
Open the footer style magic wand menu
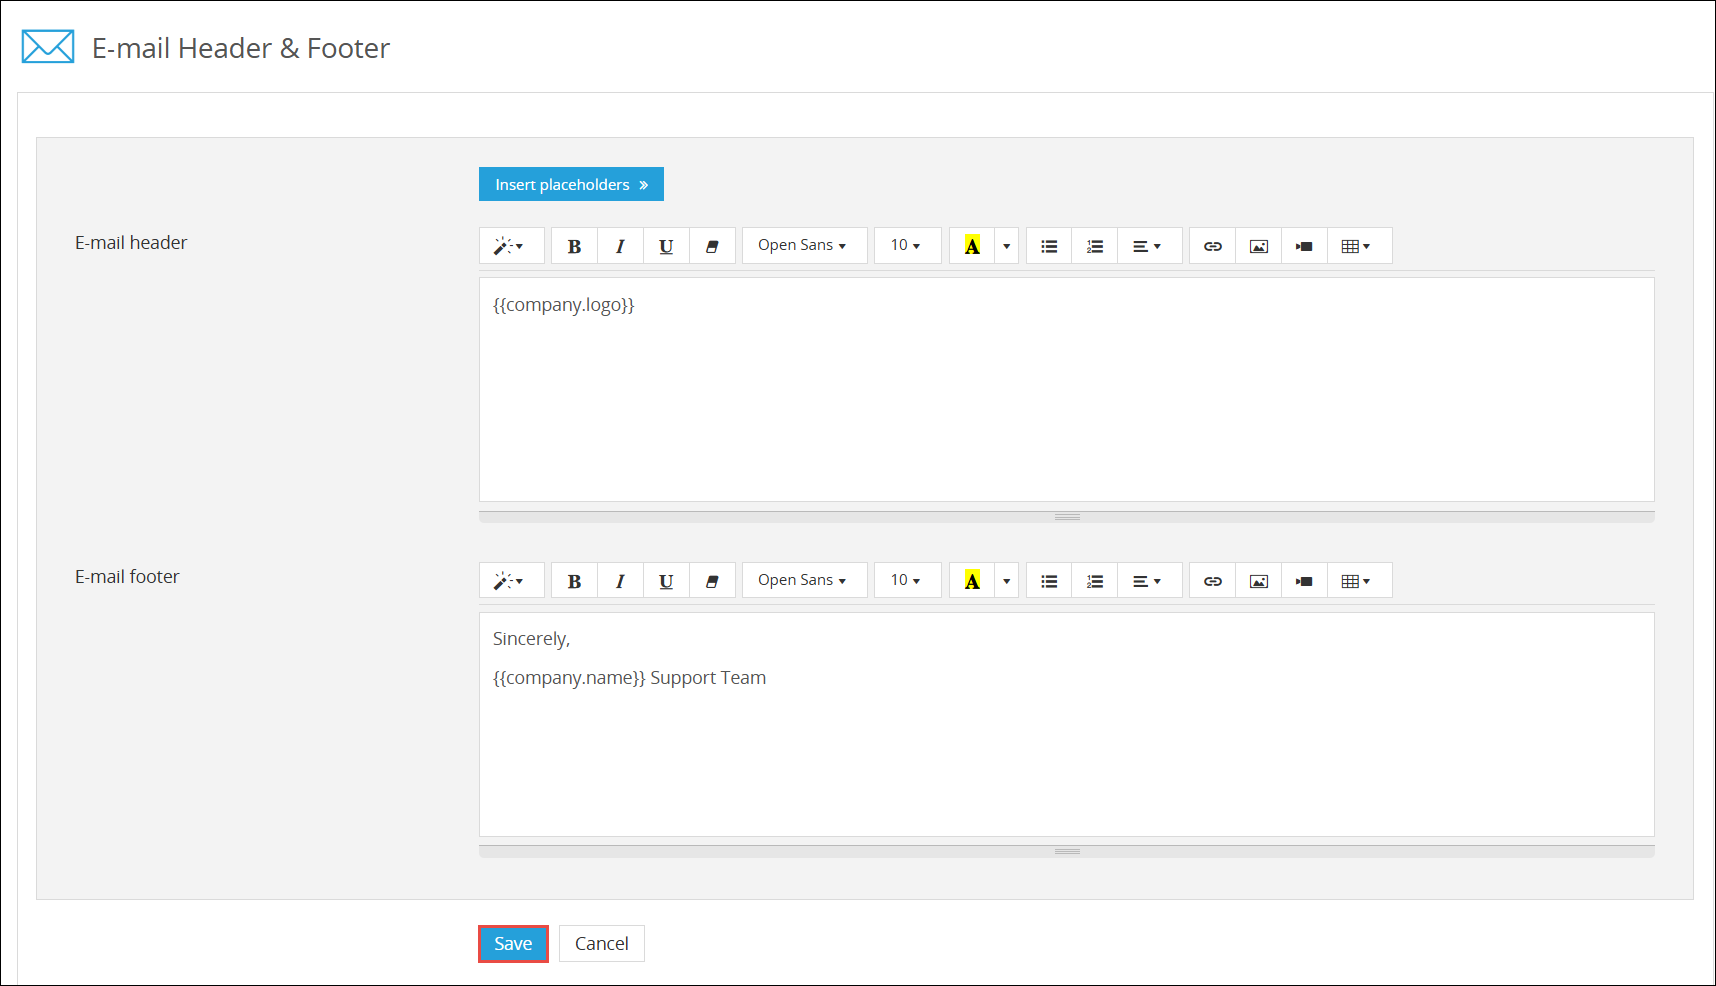click(x=511, y=581)
